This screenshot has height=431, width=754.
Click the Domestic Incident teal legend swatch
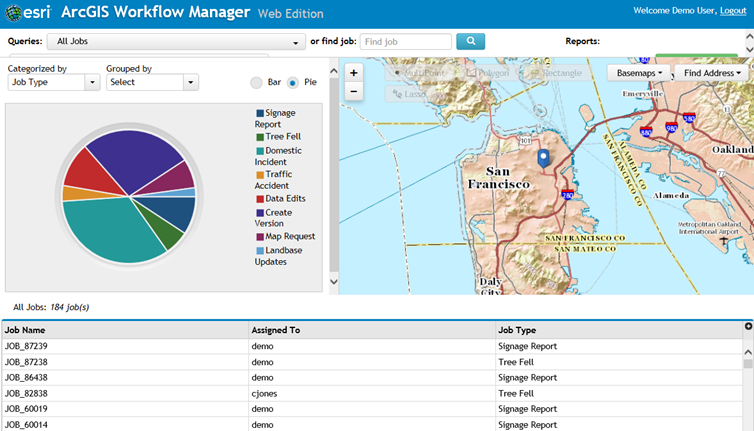click(260, 150)
